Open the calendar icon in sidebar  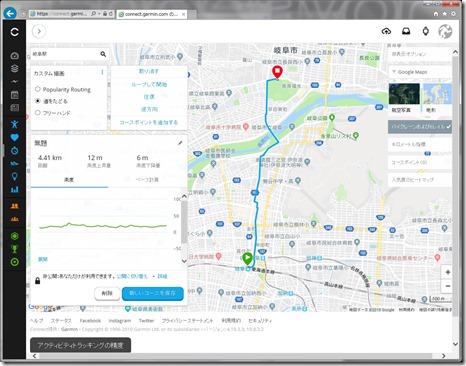(x=14, y=95)
